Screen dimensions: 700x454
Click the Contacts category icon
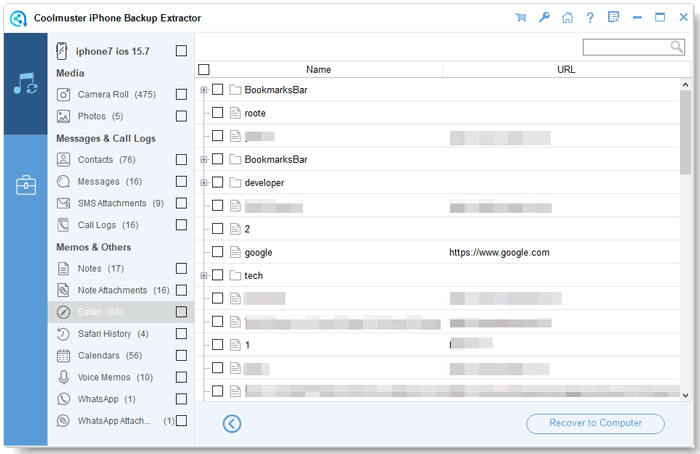[x=63, y=159]
